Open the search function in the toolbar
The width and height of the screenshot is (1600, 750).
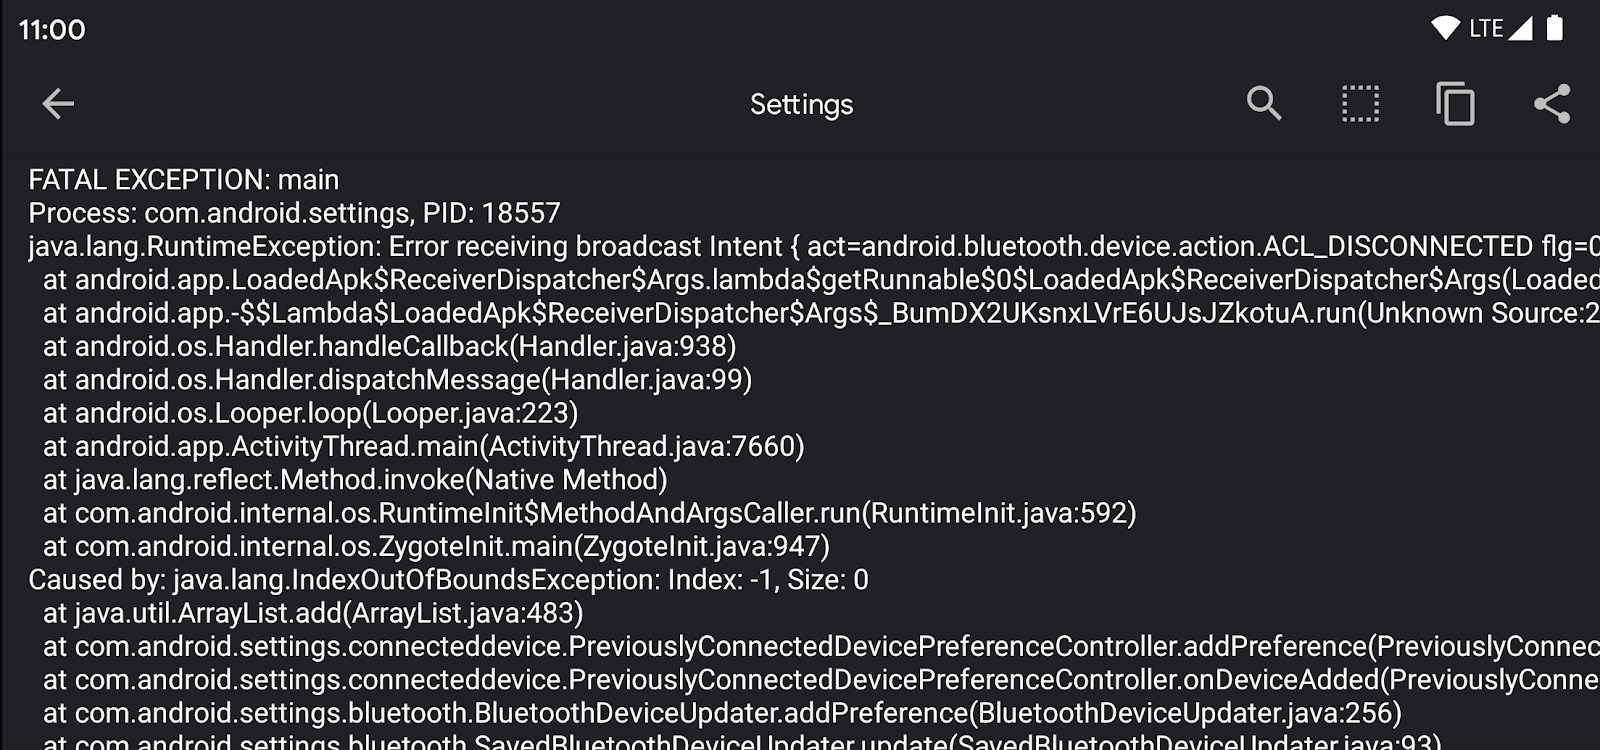point(1263,104)
